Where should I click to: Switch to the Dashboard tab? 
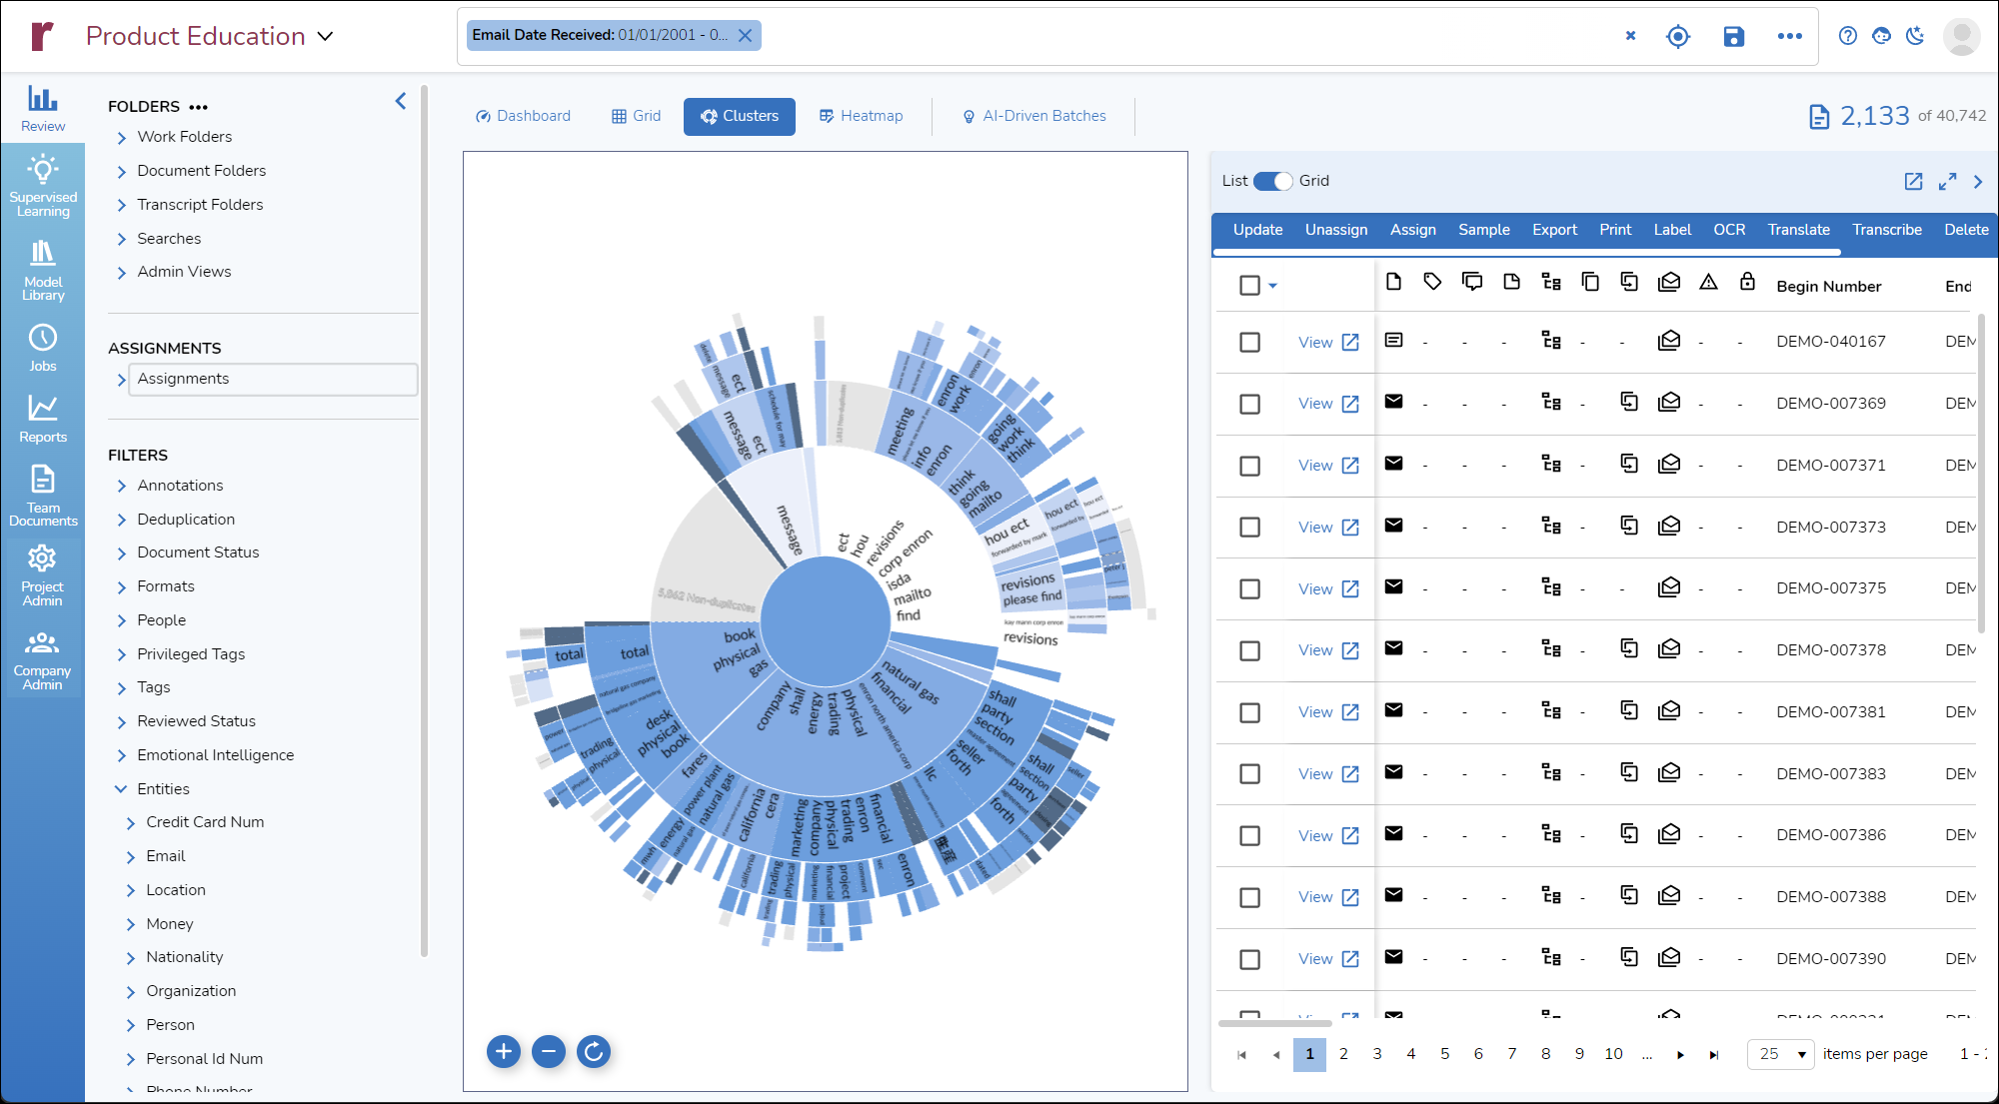pos(522,116)
